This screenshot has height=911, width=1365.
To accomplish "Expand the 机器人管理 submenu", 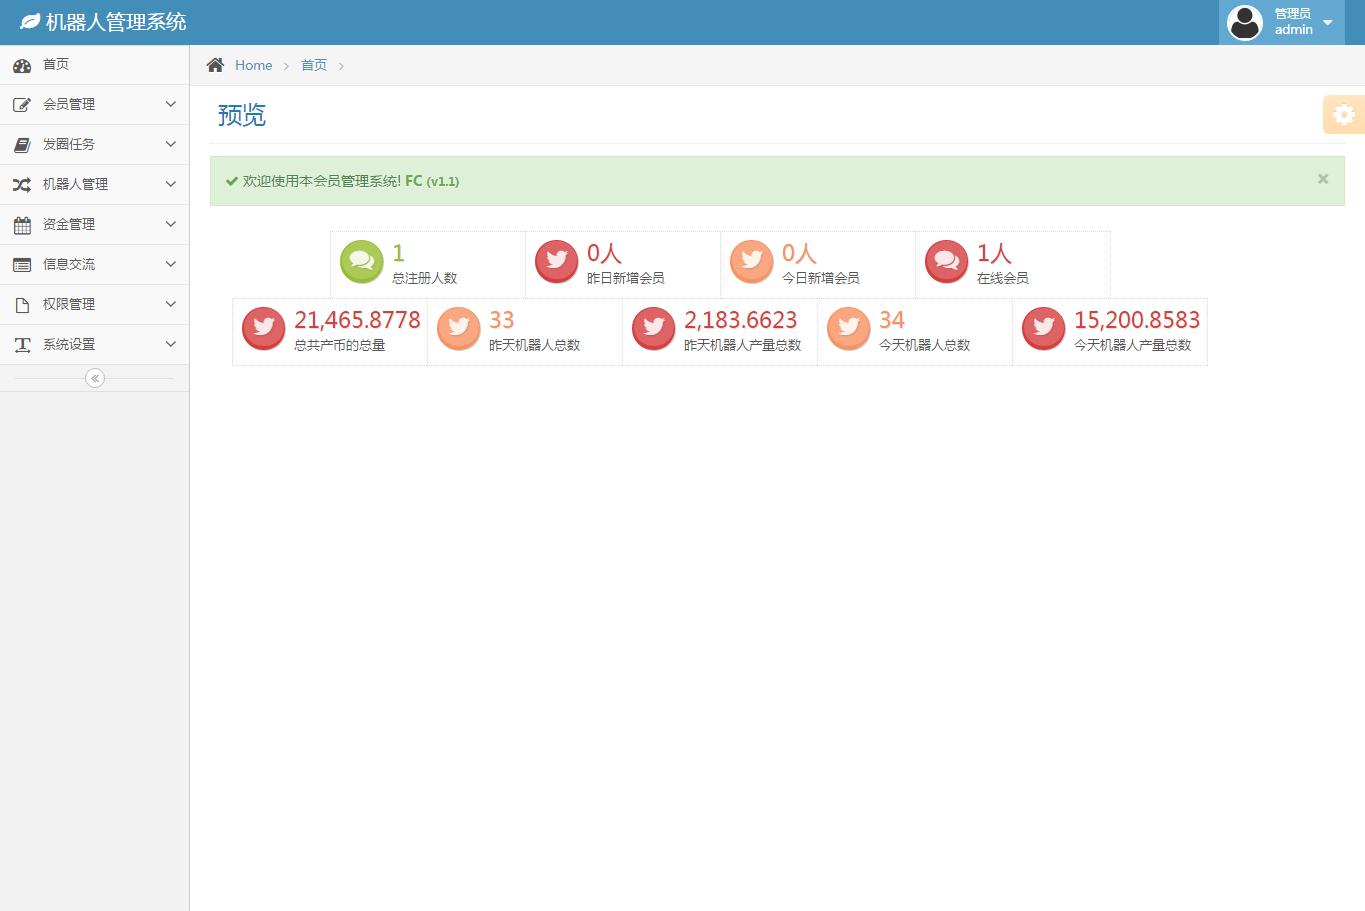I will click(94, 184).
